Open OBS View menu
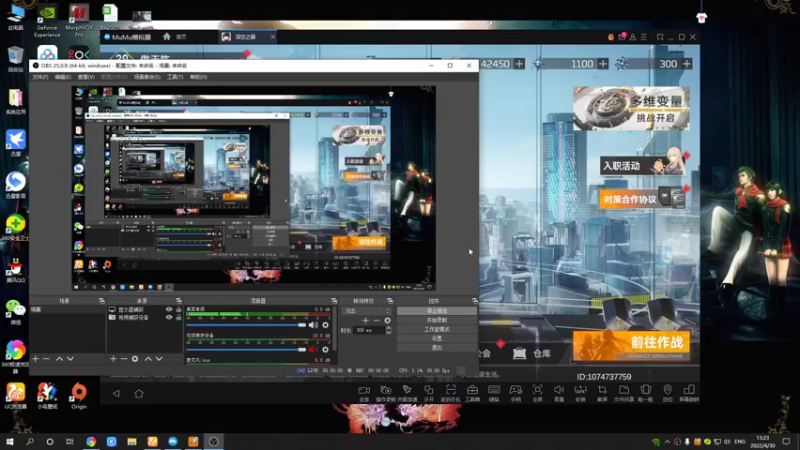This screenshot has width=800, height=450. click(86, 77)
